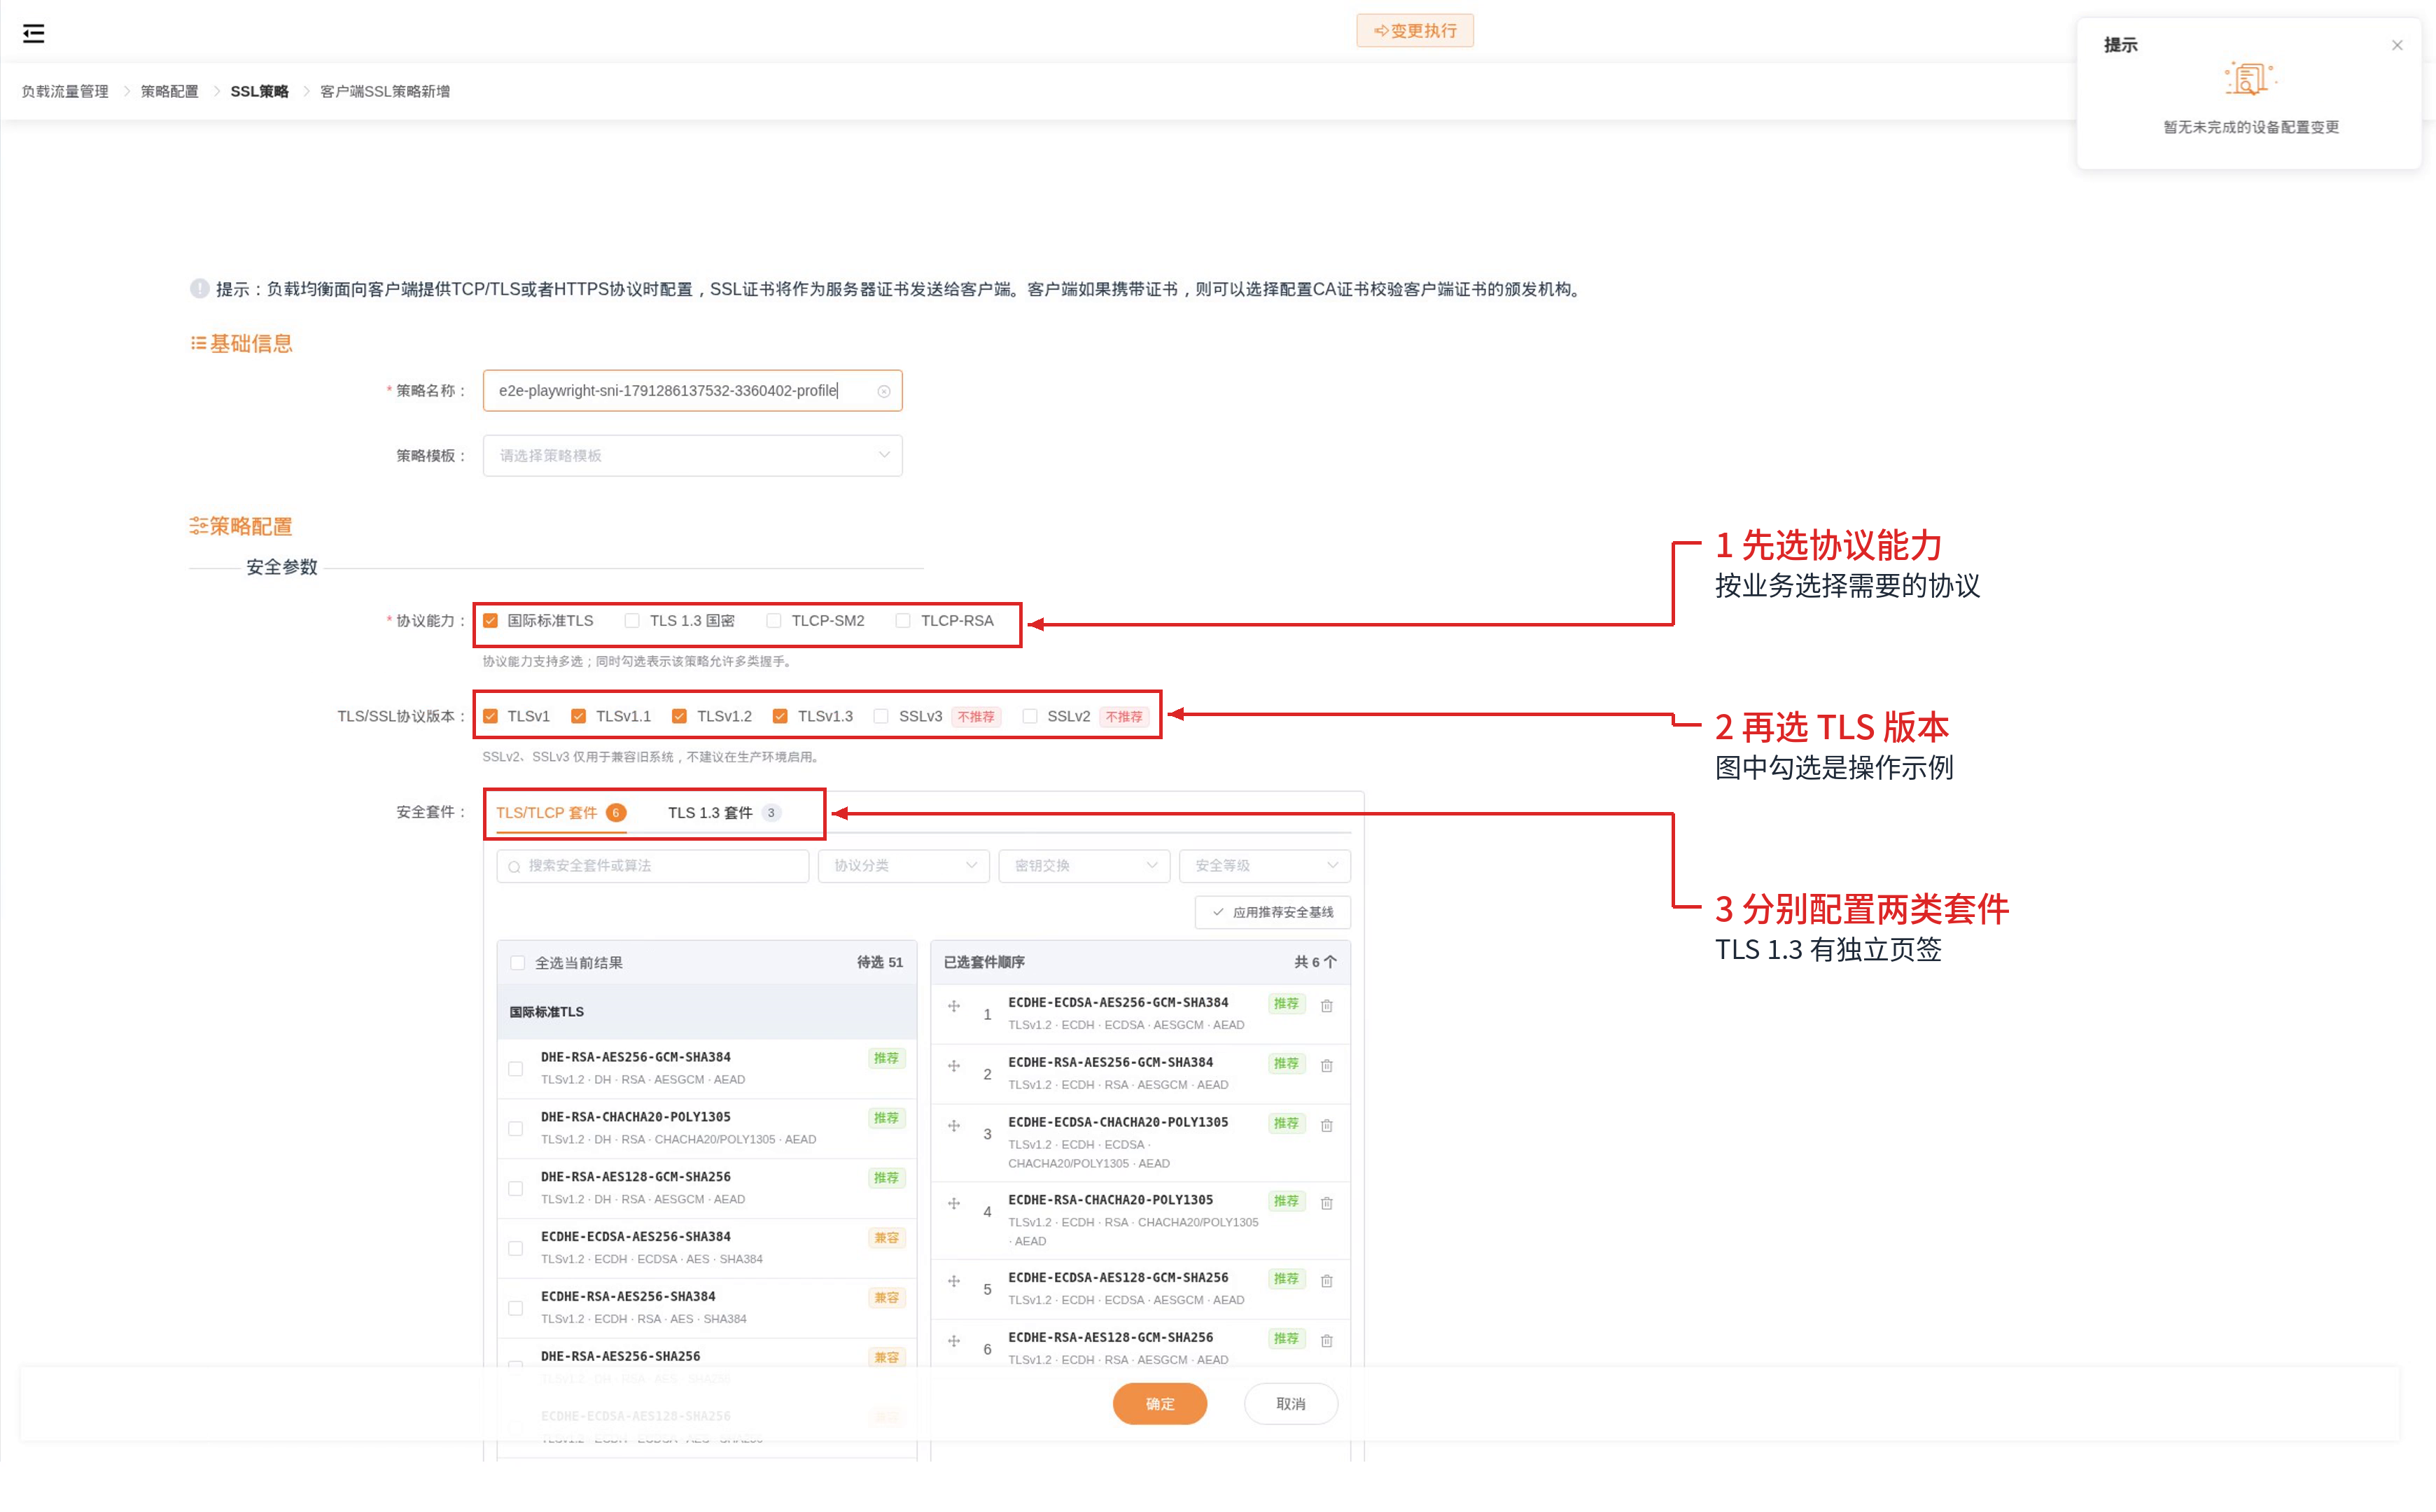This screenshot has width=2436, height=1512.
Task: Delete suite ECDHE-RSA-AES256-GCM-SHA384 with trash icon
Action: point(1326,1066)
